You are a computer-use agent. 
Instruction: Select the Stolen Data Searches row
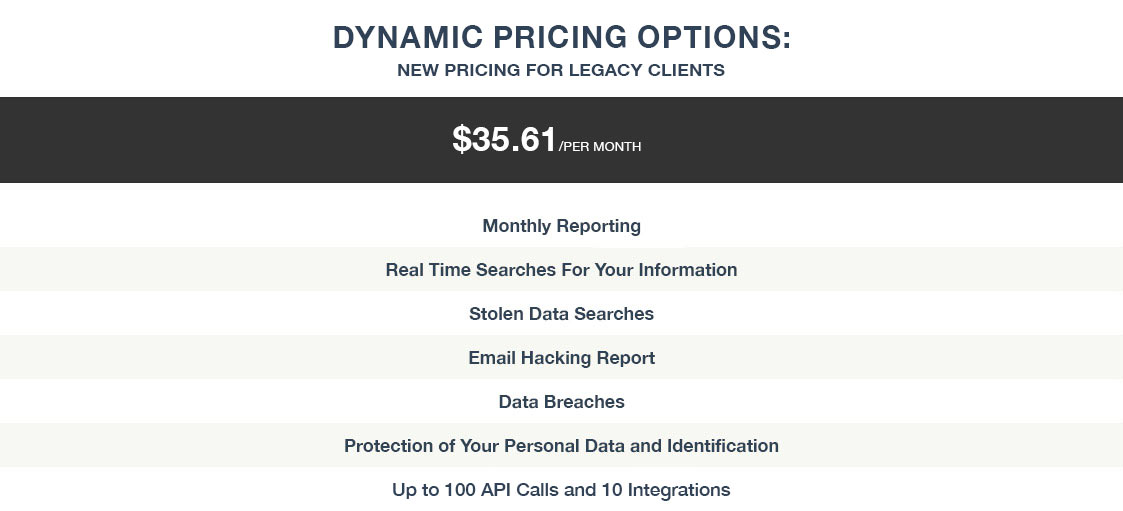(562, 313)
